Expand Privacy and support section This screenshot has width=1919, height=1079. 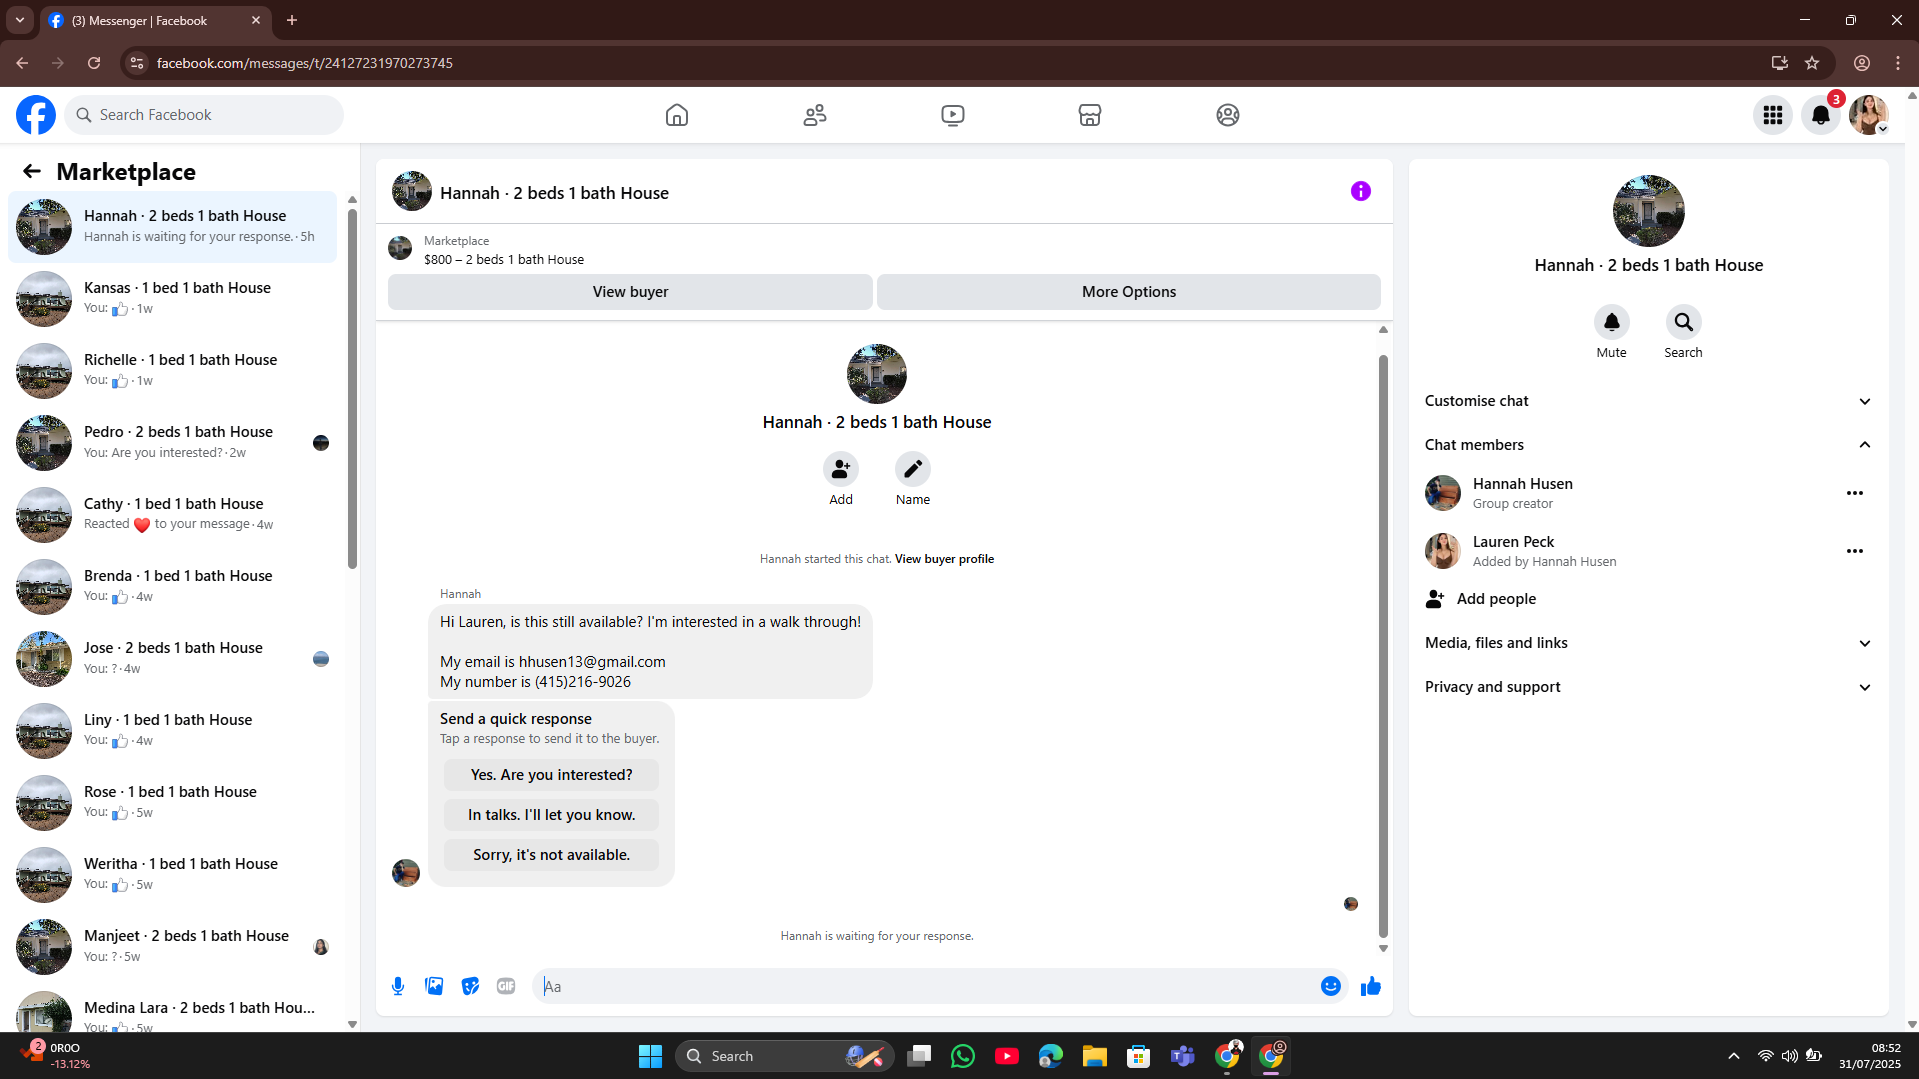(1648, 687)
